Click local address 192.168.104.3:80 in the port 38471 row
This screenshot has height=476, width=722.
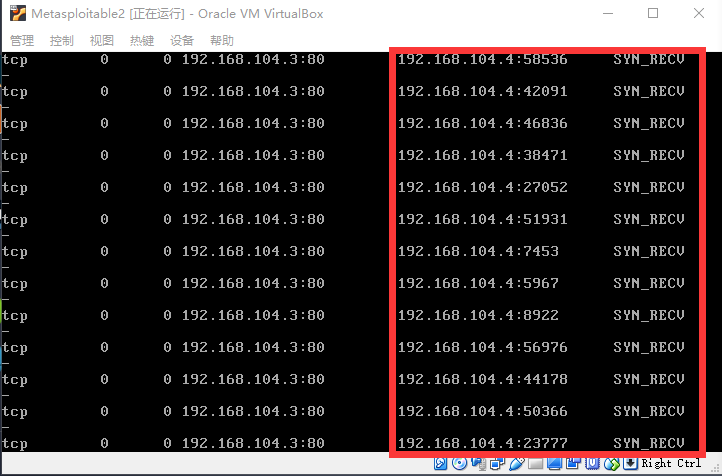click(253, 155)
